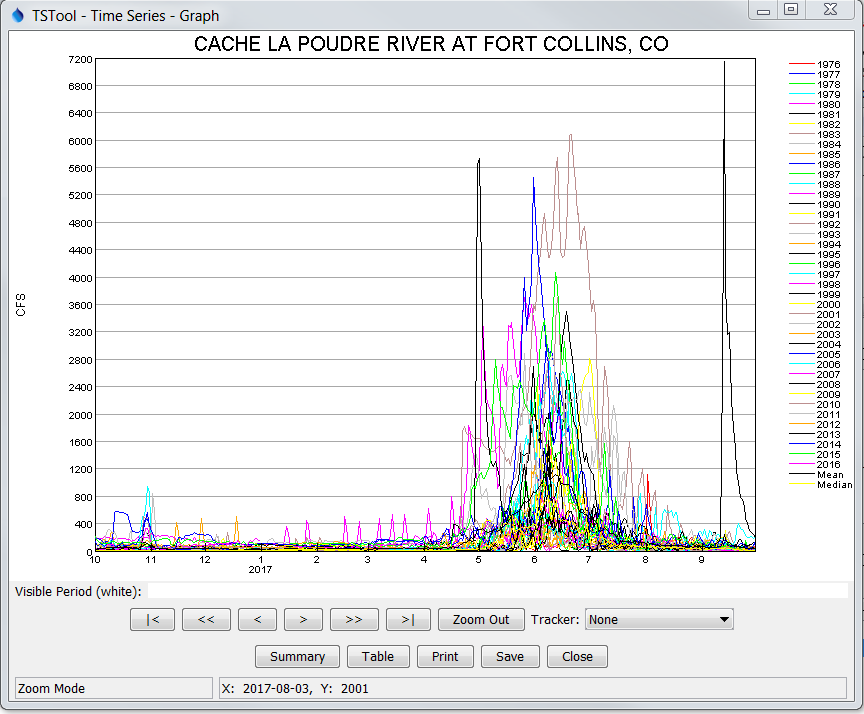This screenshot has height=714, width=864.
Task: Select the Mean entry in the legend
Action: pyautogui.click(x=828, y=476)
